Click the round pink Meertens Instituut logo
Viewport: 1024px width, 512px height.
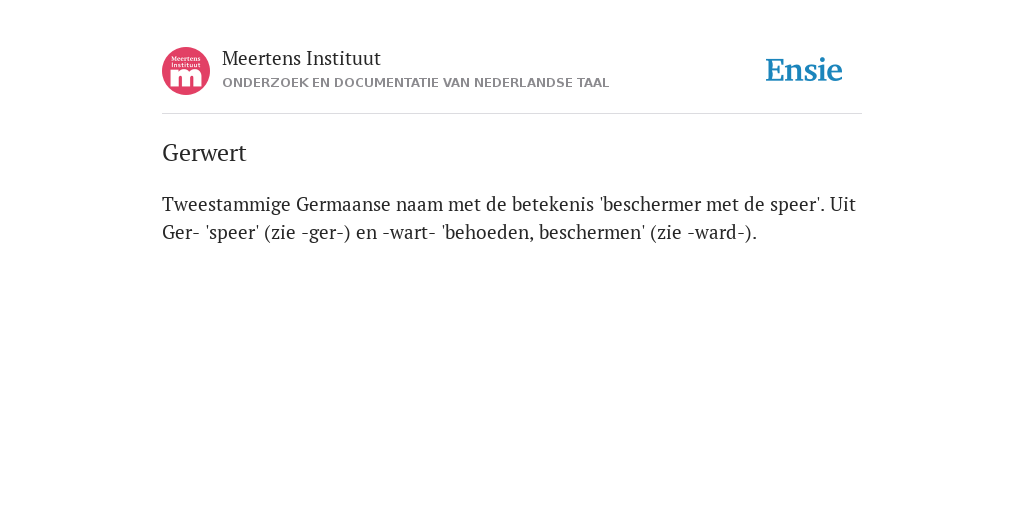186,71
